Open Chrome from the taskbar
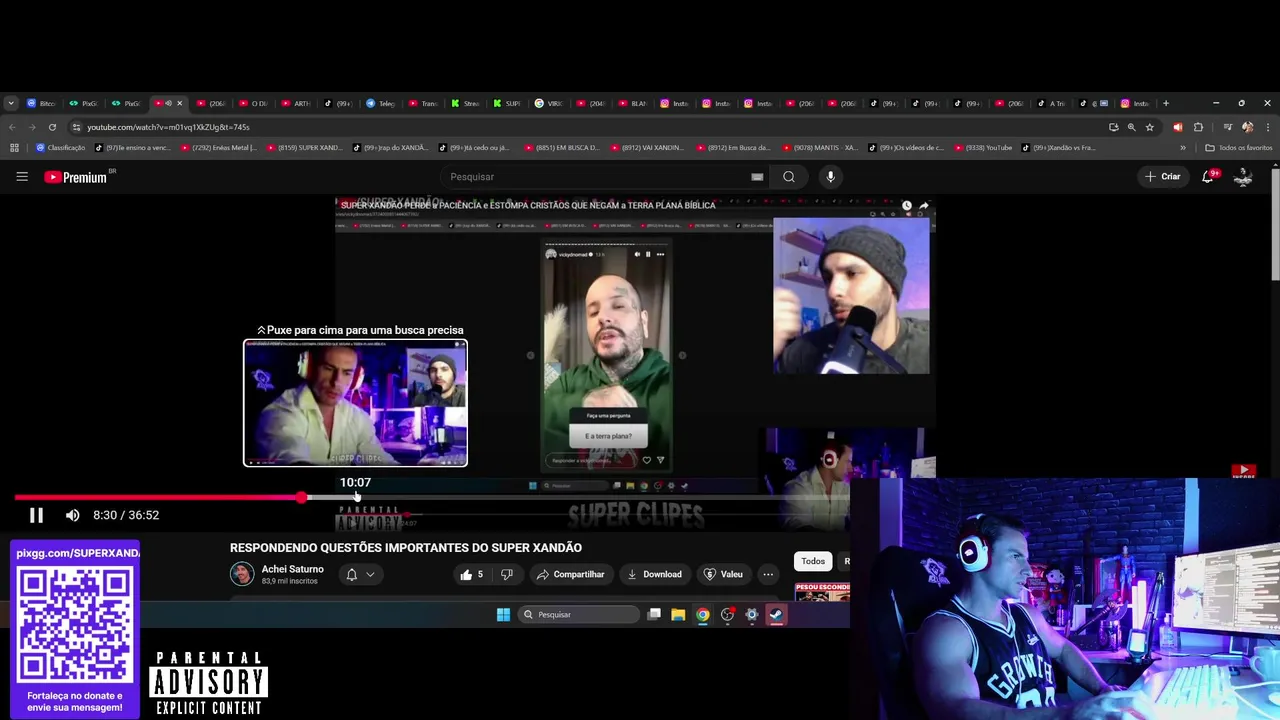Image resolution: width=1280 pixels, height=720 pixels. click(703, 615)
